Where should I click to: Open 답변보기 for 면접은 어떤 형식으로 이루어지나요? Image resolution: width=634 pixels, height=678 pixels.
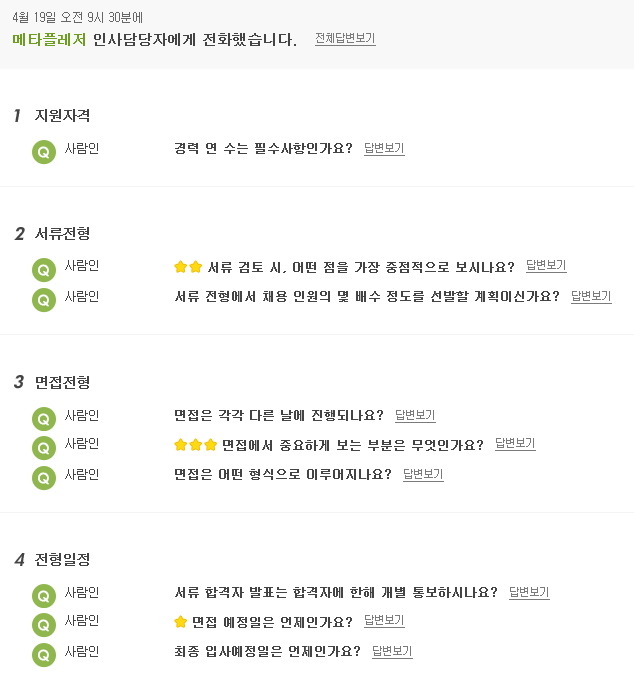click(x=423, y=474)
